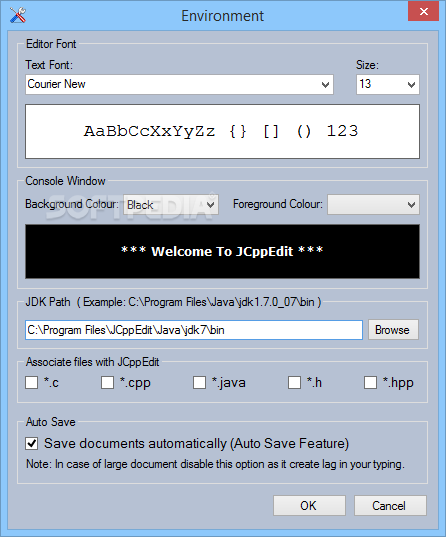The image size is (446, 537).
Task: Open the font Size dropdown
Action: tap(387, 84)
